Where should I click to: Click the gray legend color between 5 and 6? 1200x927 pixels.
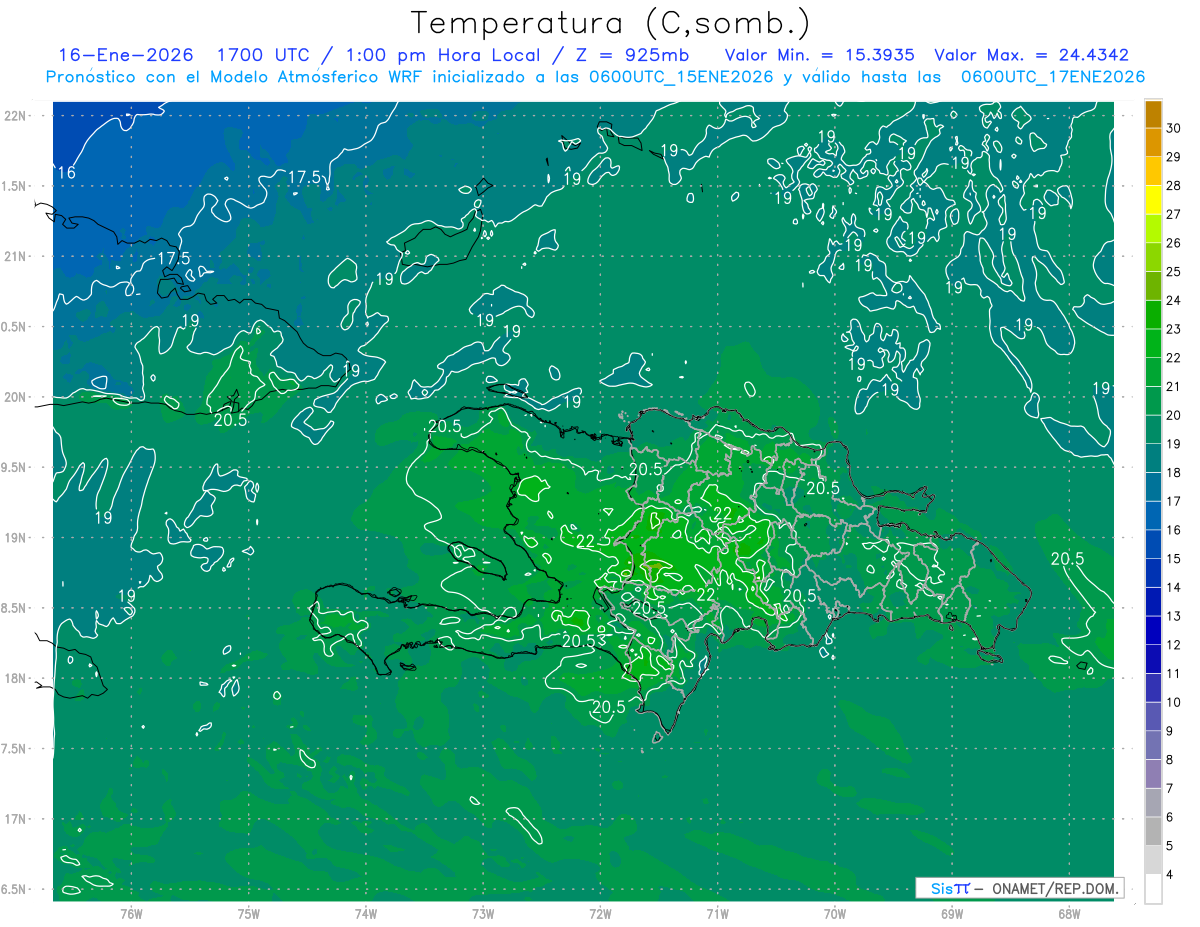tap(1153, 831)
